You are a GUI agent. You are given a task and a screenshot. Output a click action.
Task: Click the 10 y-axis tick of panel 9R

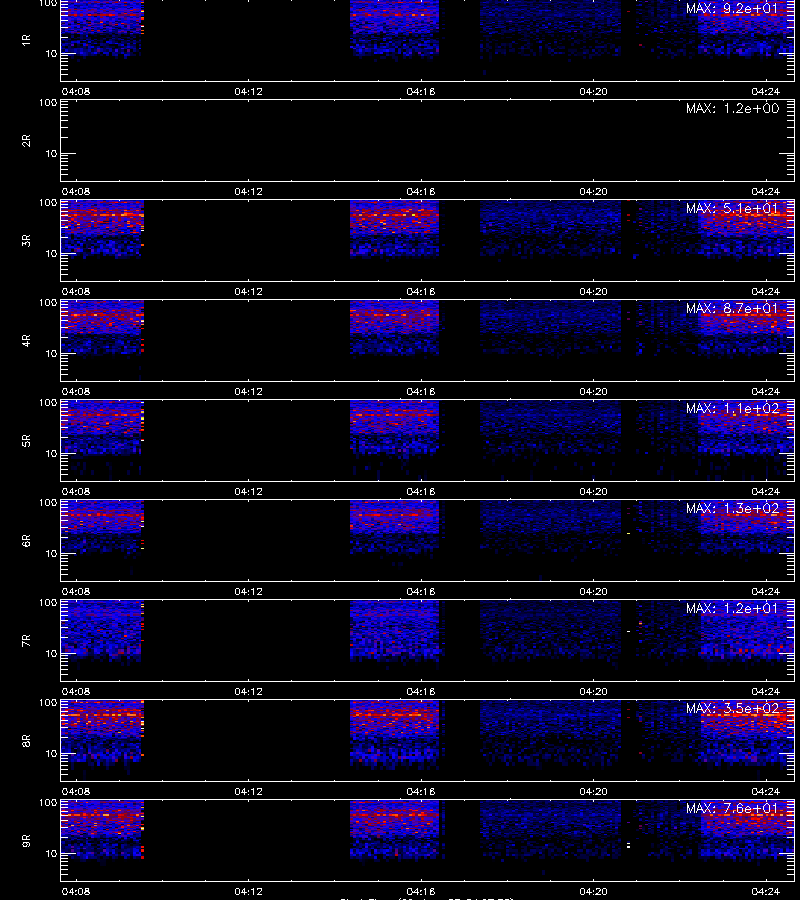51,854
